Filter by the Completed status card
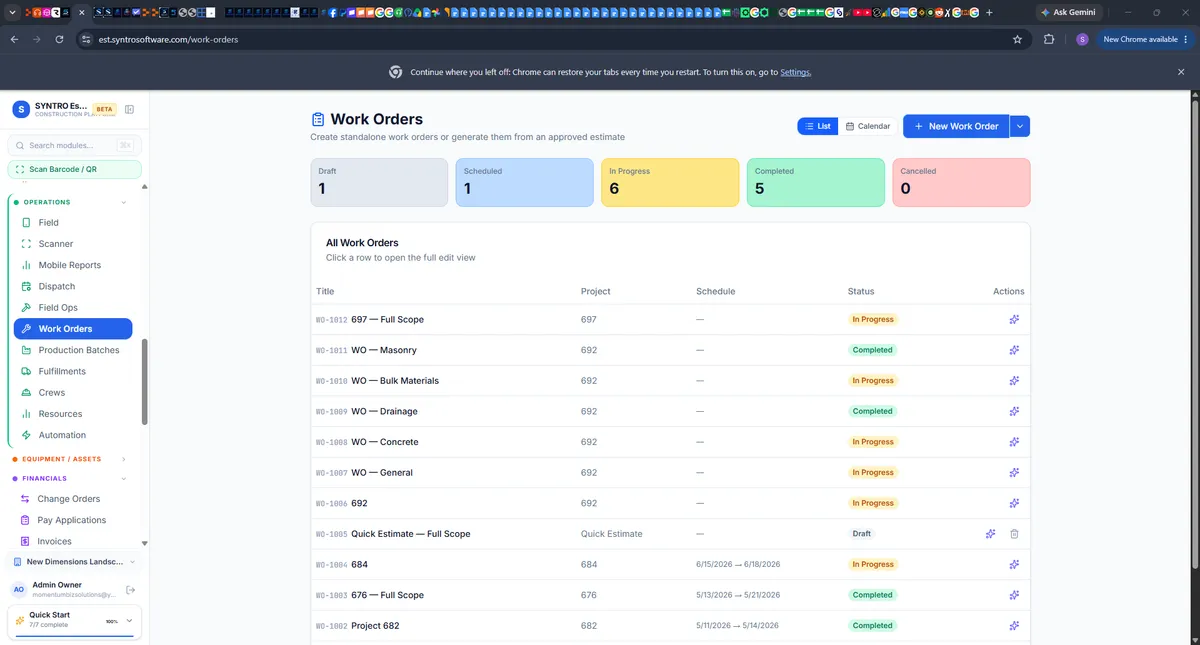Image resolution: width=1200 pixels, height=645 pixels. pos(815,182)
